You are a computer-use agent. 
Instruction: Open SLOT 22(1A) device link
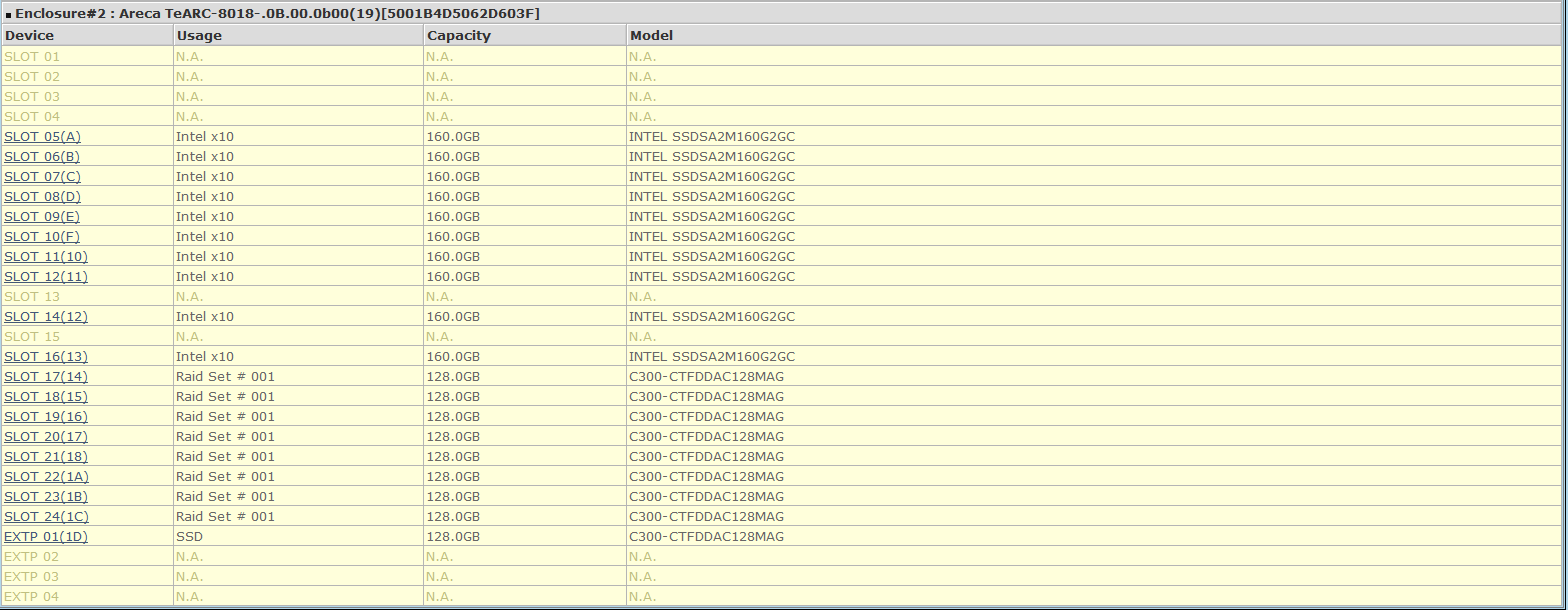click(46, 476)
